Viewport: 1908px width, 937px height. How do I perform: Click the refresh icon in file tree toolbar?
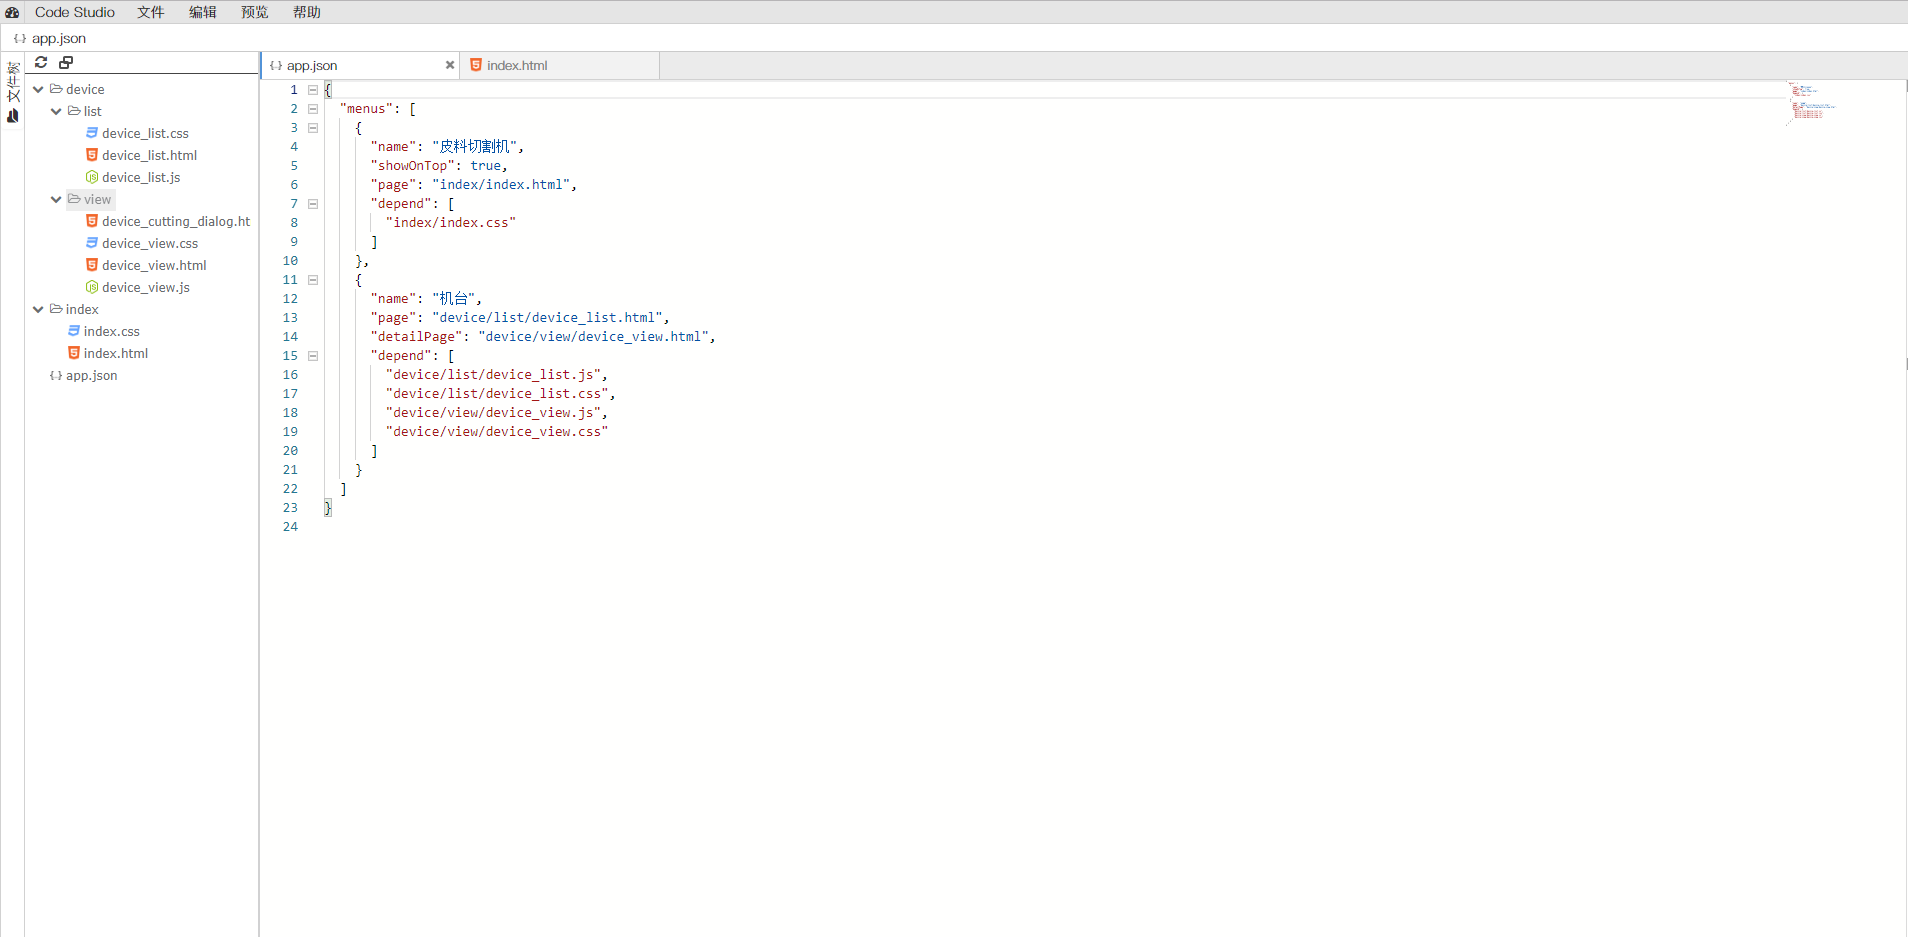click(41, 62)
